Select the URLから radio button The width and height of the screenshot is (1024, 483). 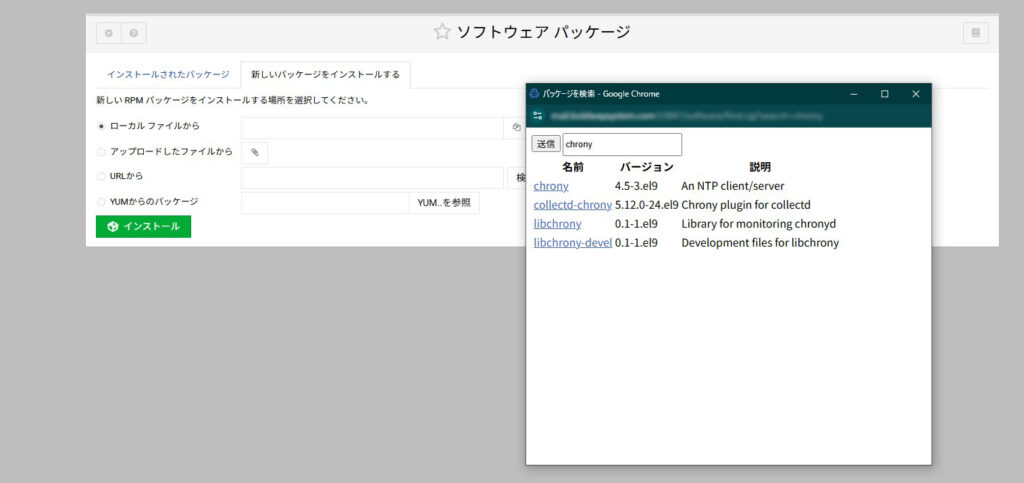tap(101, 177)
